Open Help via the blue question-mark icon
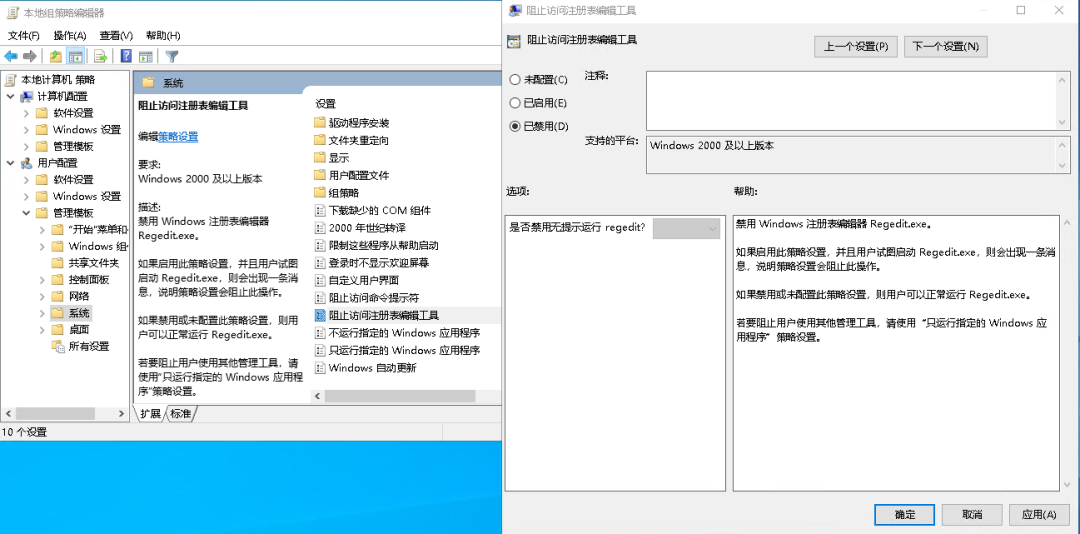 tap(126, 56)
